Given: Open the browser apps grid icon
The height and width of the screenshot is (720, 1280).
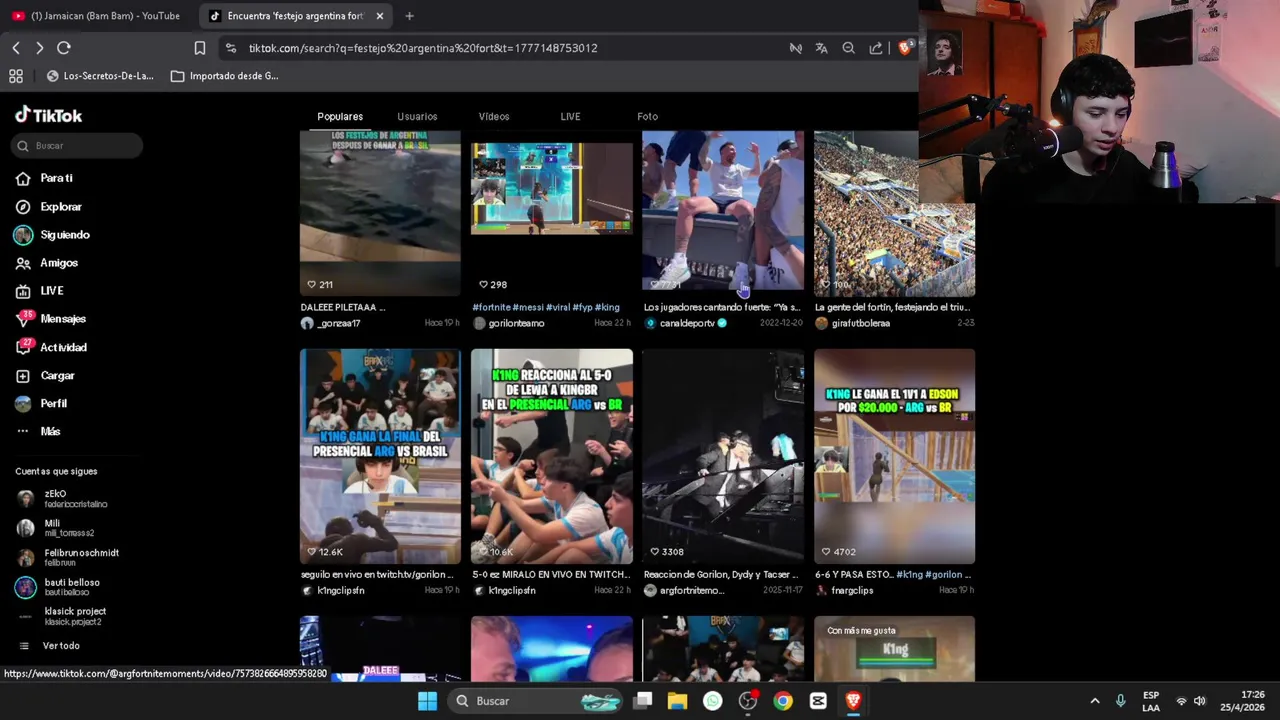Looking at the screenshot, I should [x=16, y=76].
